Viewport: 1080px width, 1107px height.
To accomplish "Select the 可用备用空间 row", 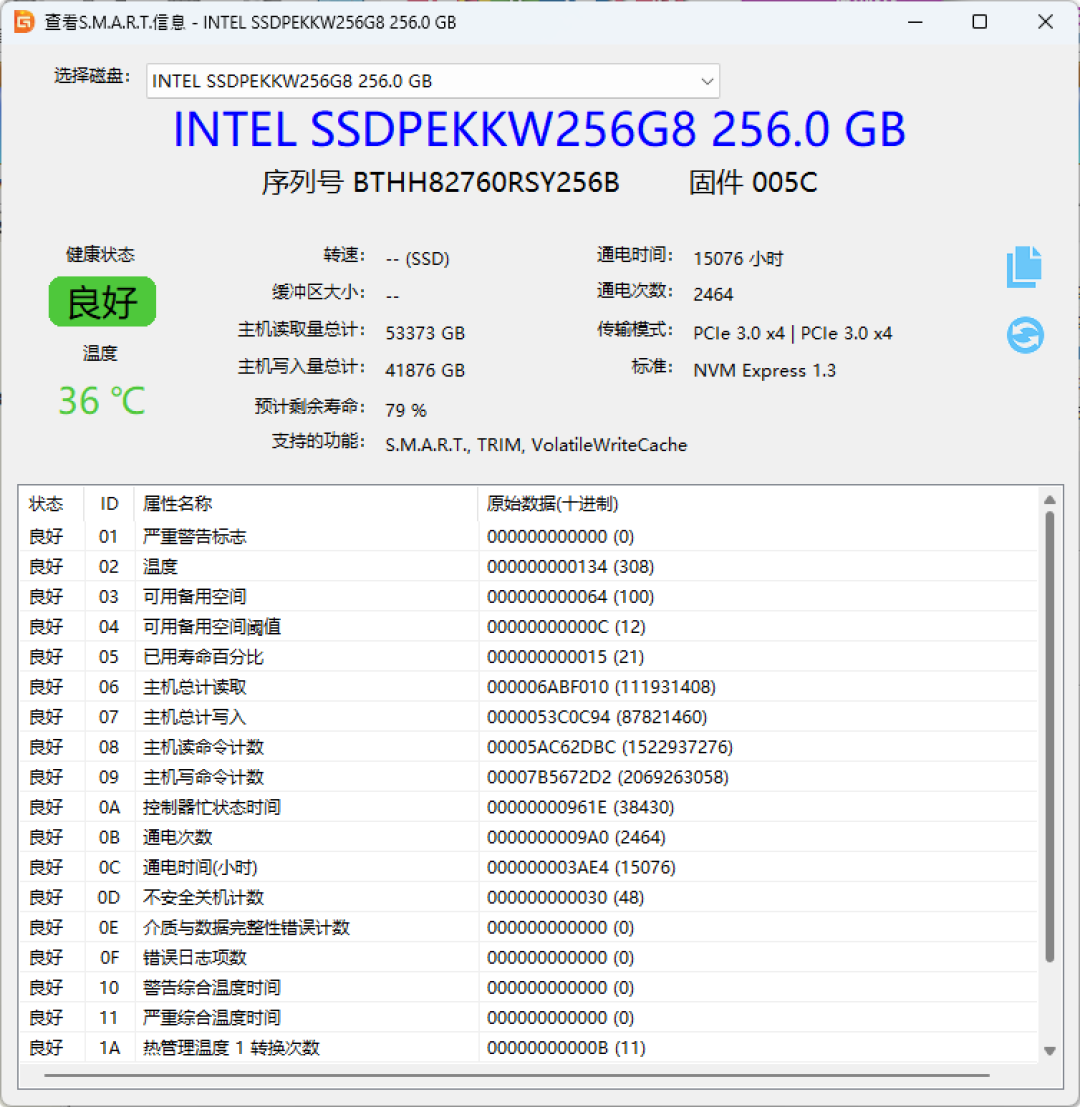I will 528,597.
